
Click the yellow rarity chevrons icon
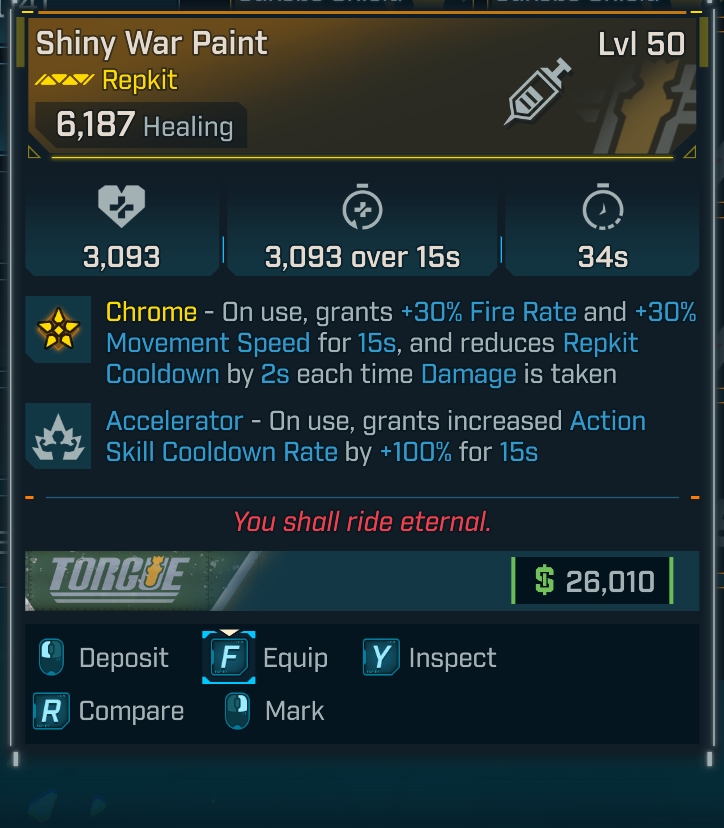click(64, 80)
